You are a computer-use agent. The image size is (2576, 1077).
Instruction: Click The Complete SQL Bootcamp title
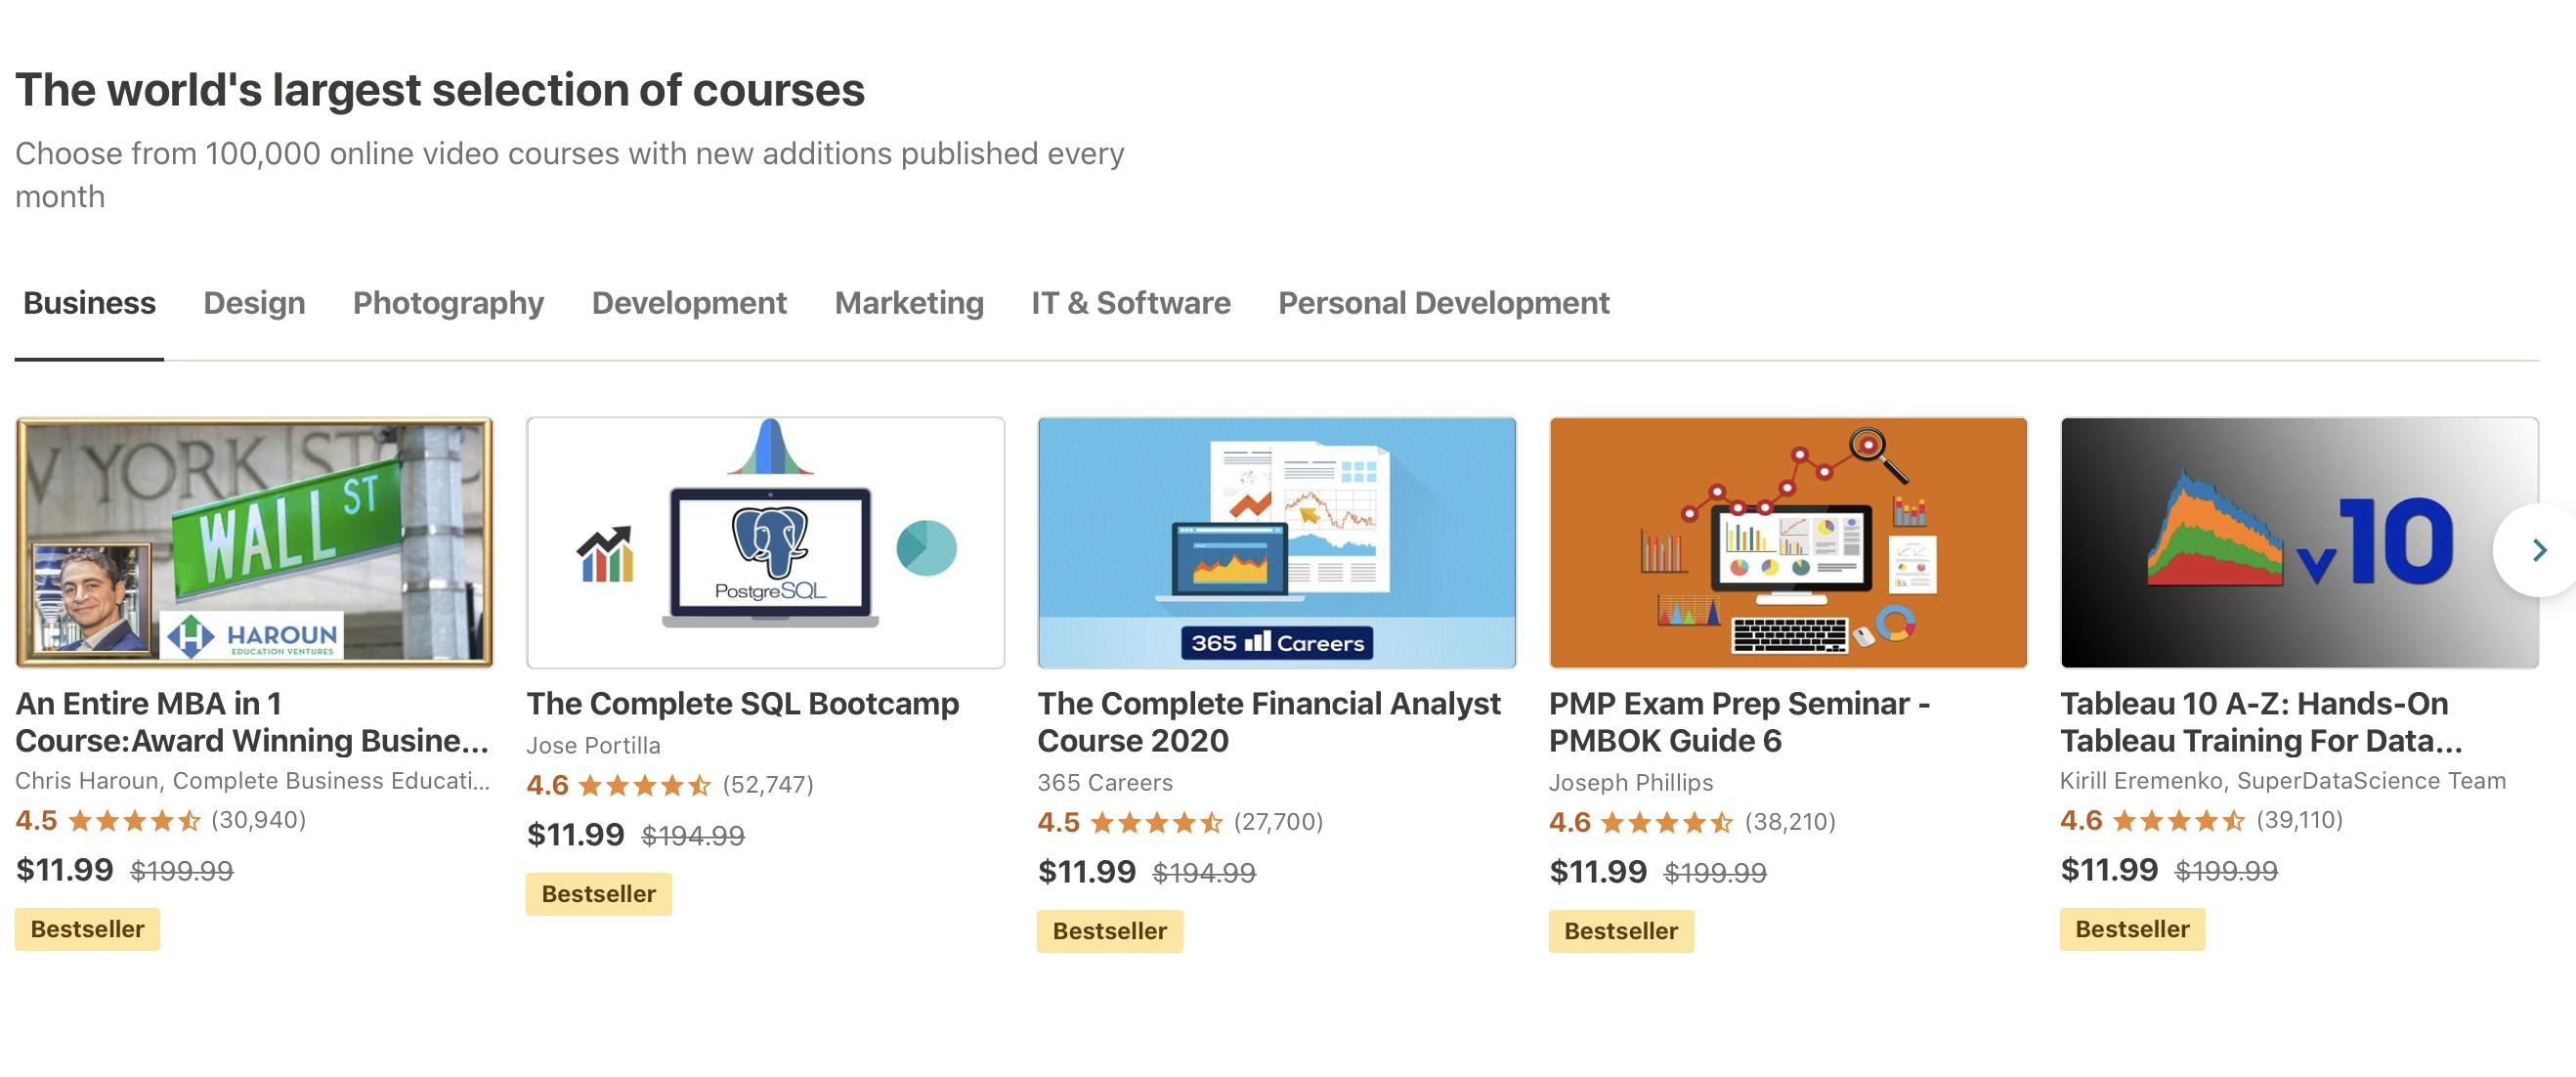(742, 704)
